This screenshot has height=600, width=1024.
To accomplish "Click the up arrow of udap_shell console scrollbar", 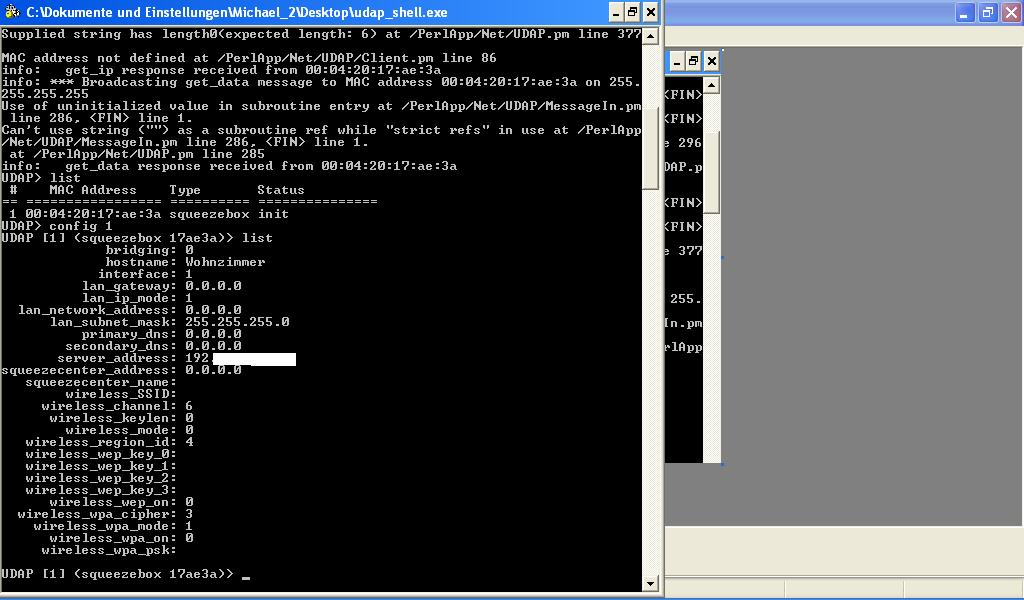I will [x=651, y=35].
